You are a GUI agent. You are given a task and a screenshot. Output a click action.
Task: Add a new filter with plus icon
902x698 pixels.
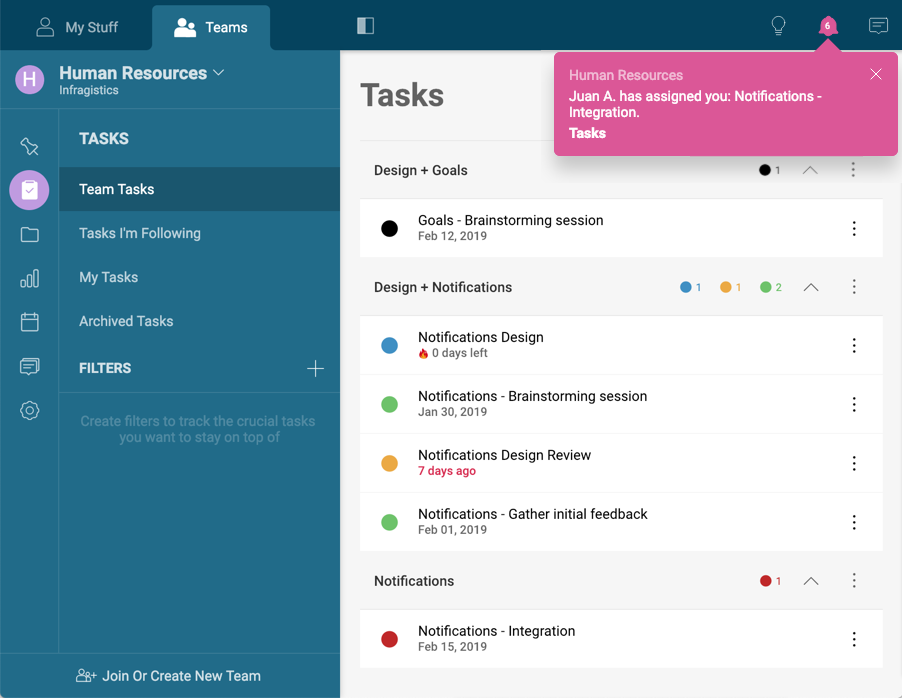(315, 368)
